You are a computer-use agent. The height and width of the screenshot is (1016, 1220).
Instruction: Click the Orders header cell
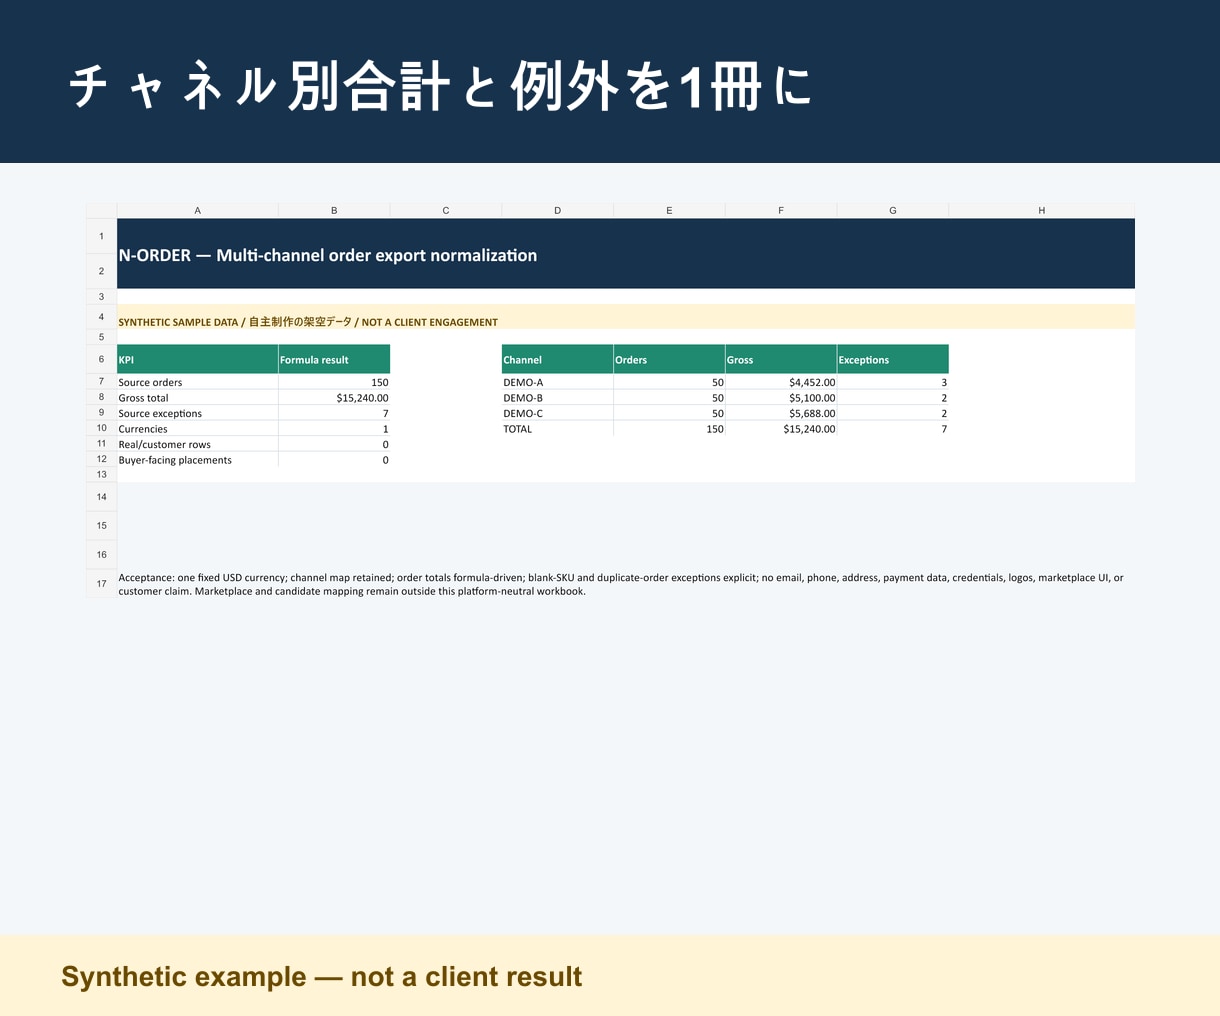coord(669,359)
